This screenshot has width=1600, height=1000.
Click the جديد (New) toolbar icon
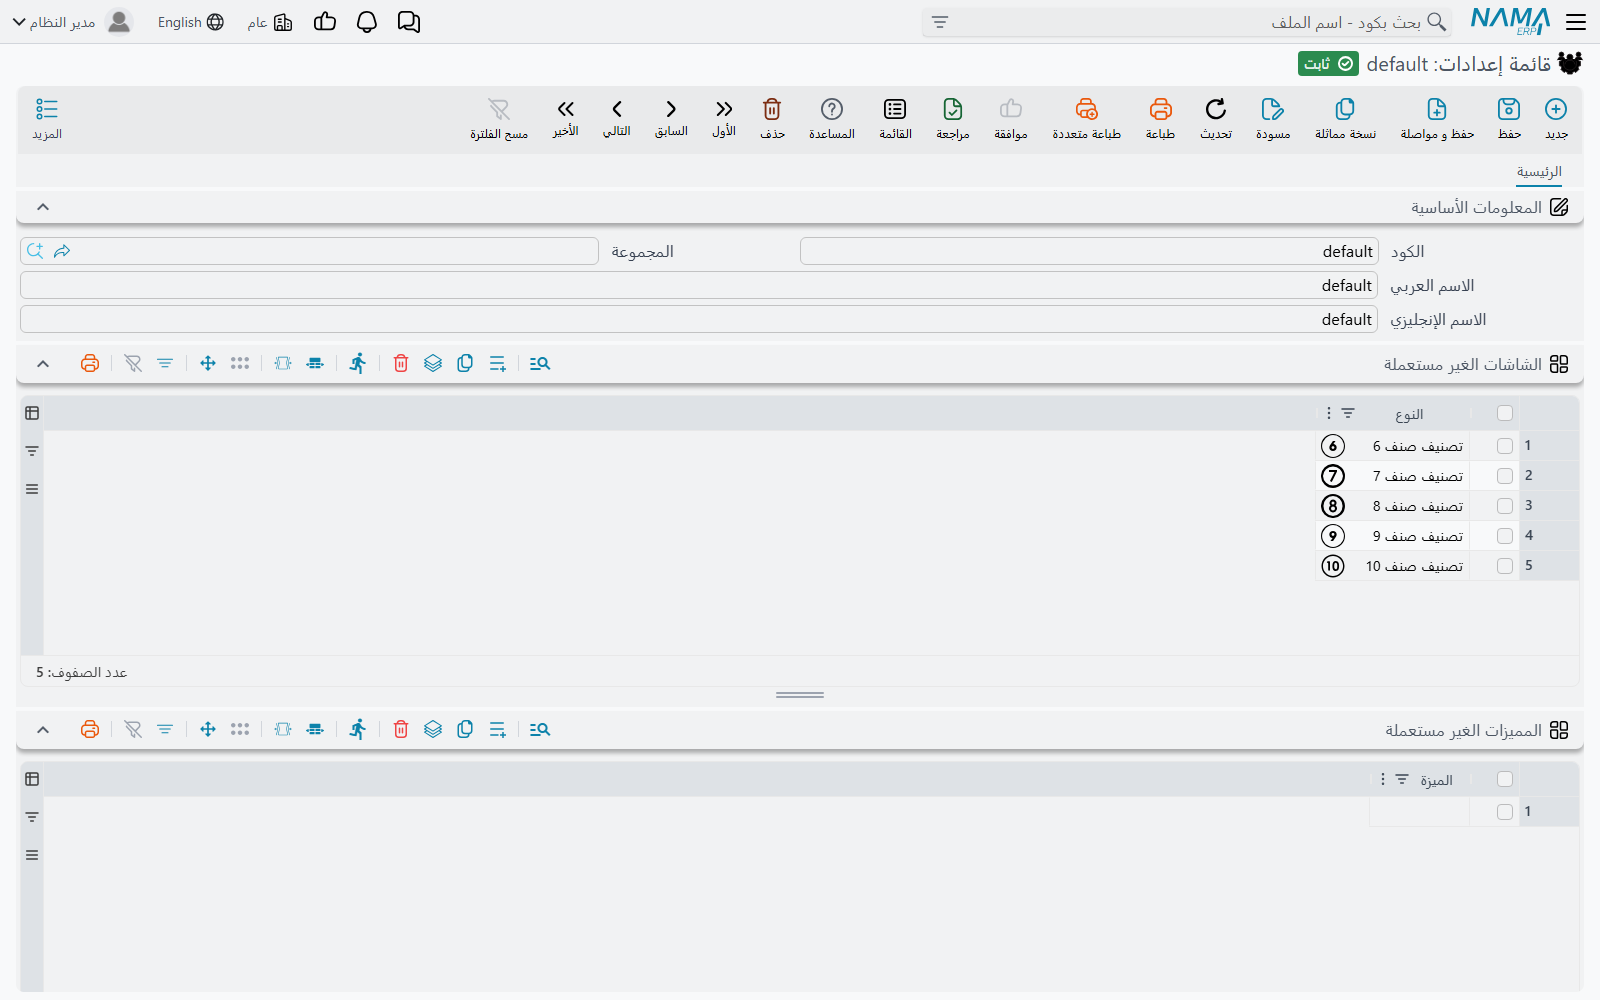click(x=1556, y=109)
